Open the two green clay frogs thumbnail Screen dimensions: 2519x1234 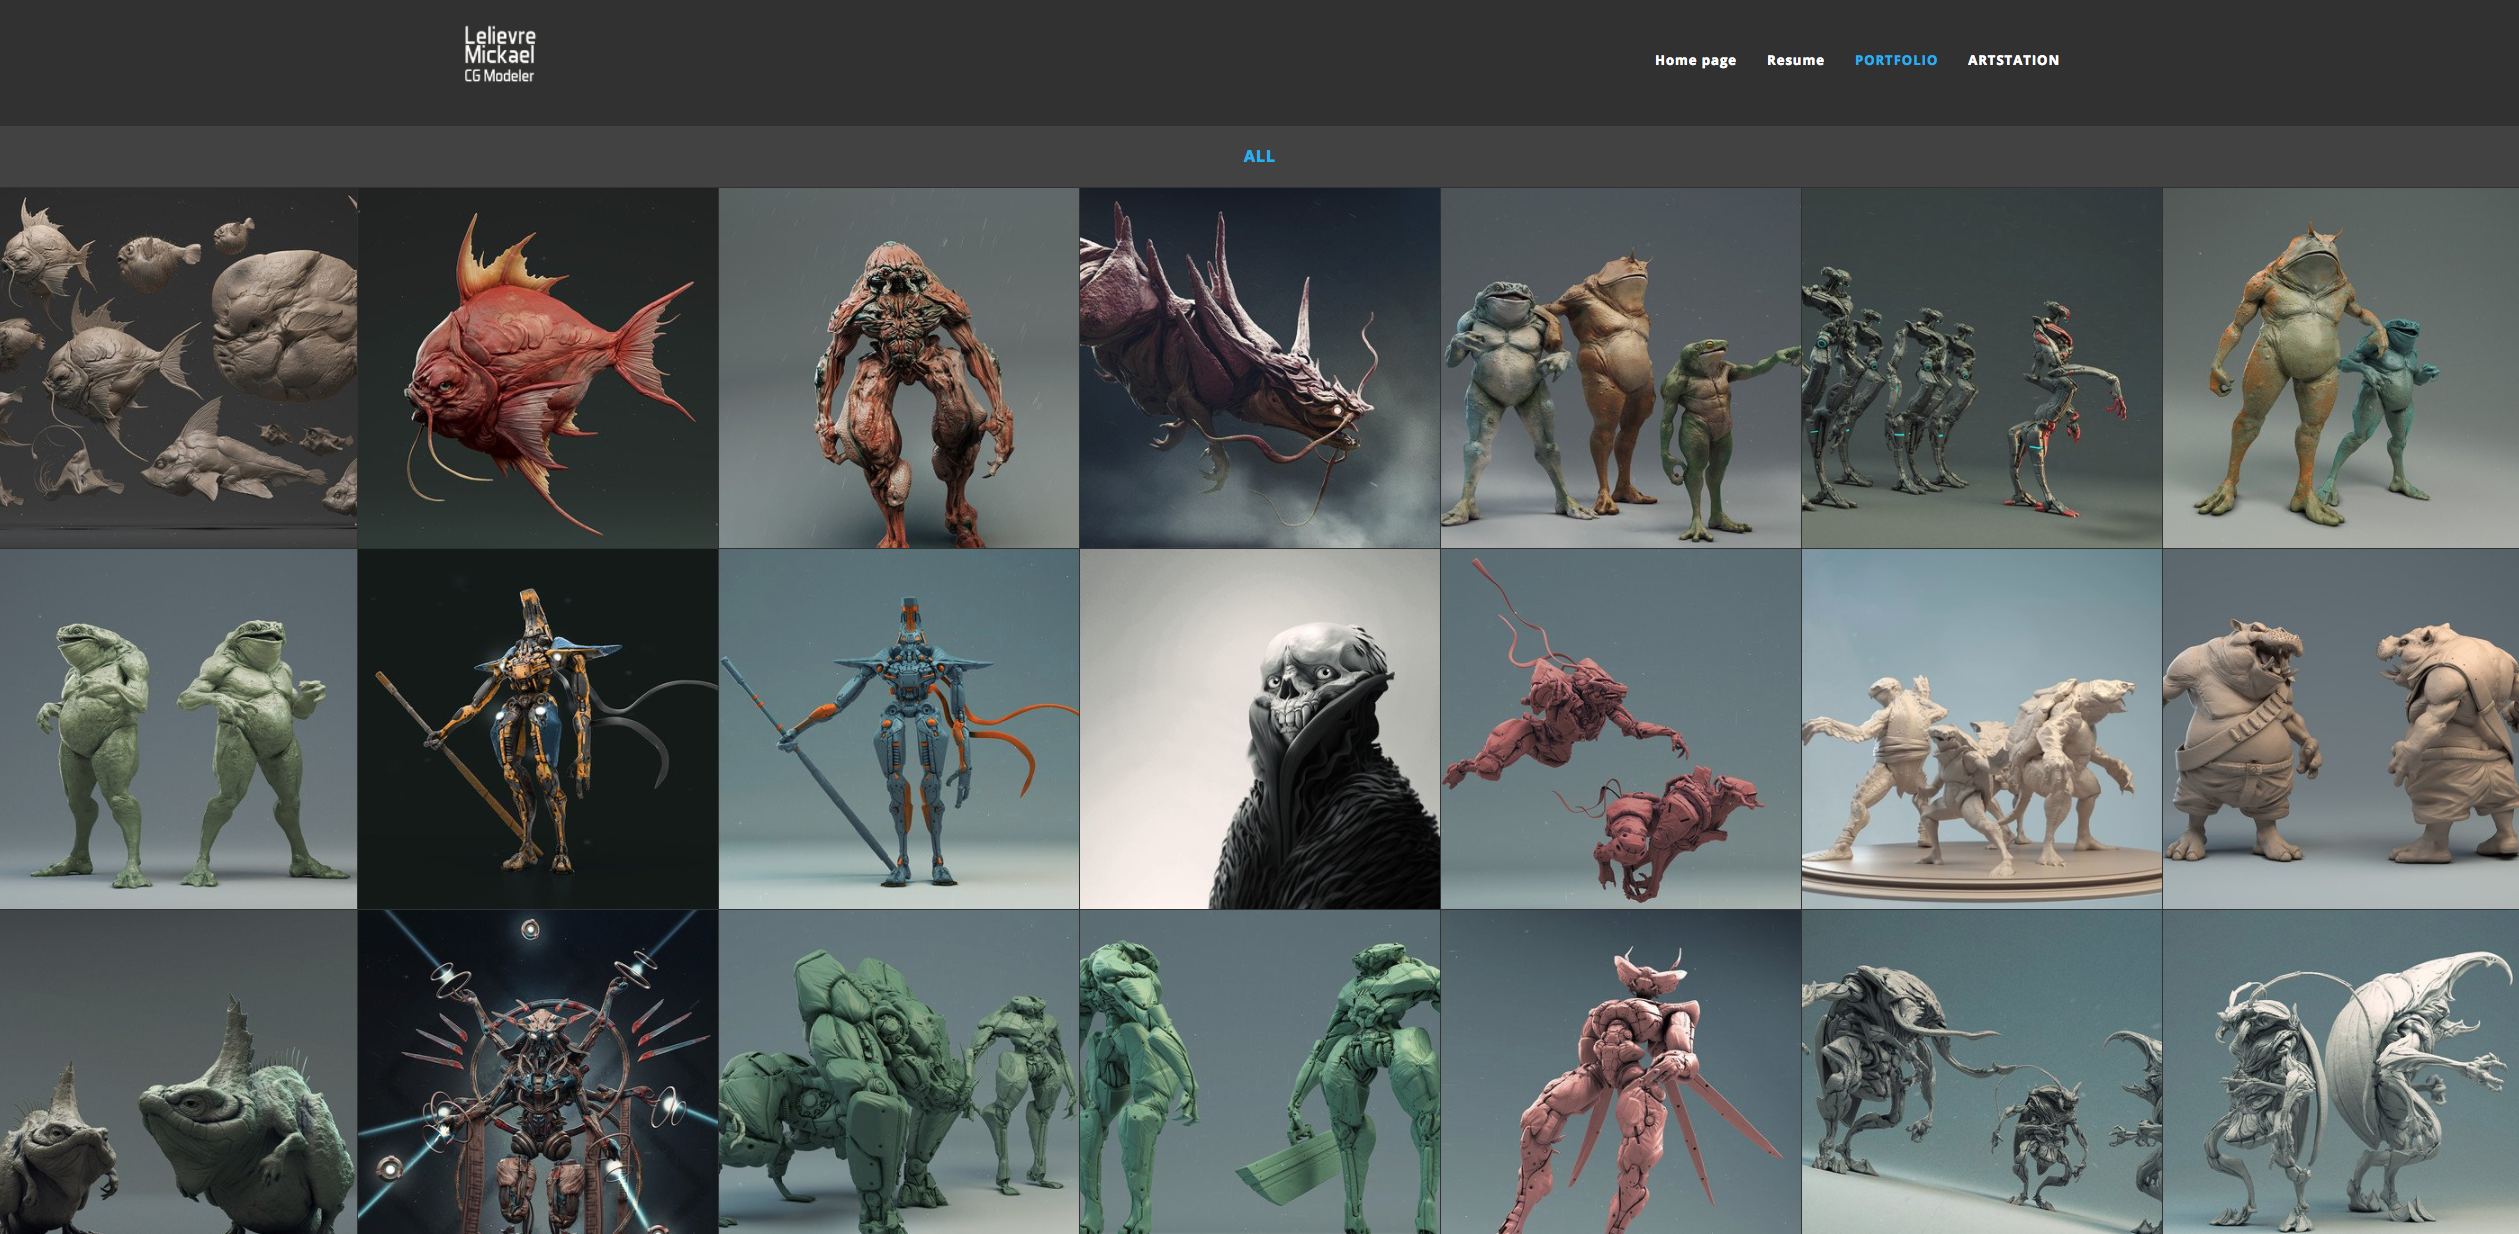[178, 729]
